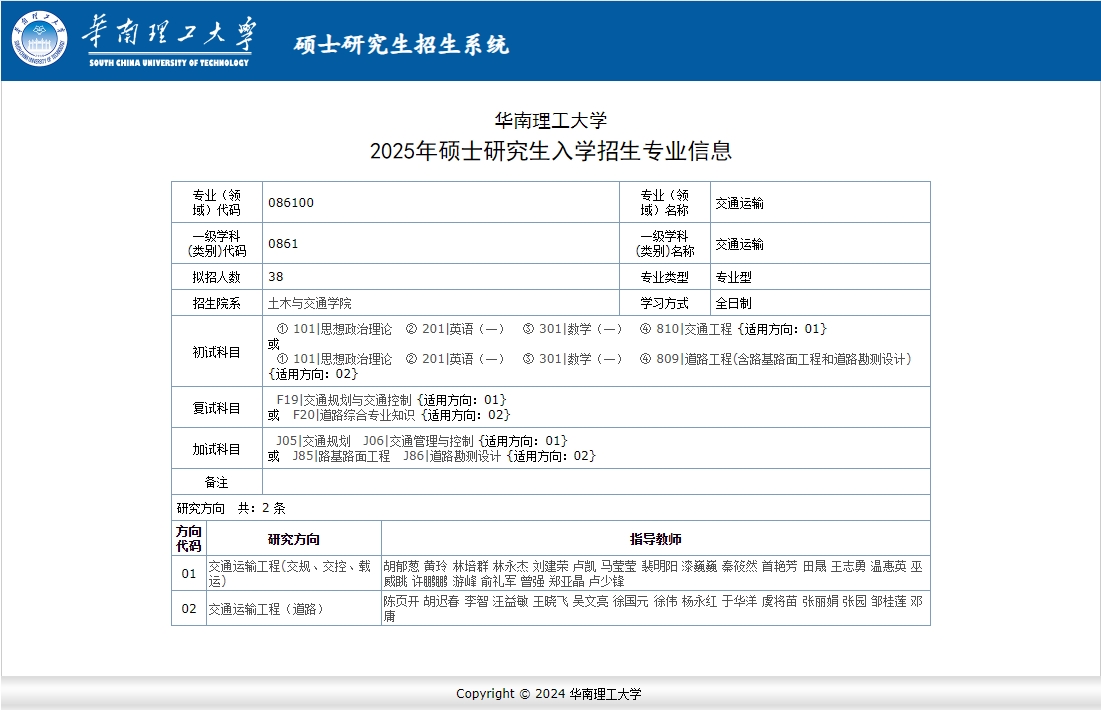Click the 招生院系 label cell

216,303
